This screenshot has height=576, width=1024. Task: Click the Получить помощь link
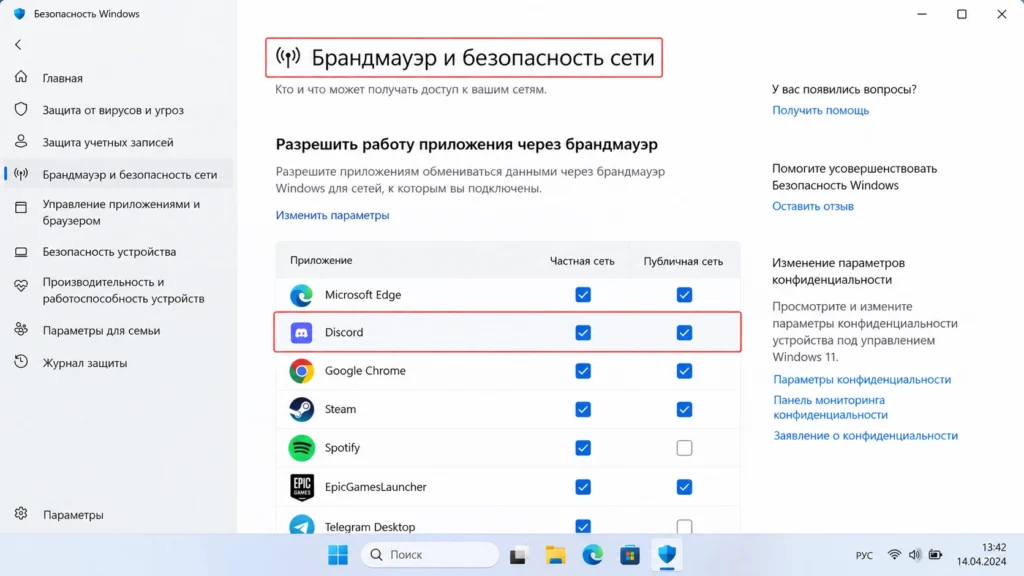pyautogui.click(x=820, y=110)
